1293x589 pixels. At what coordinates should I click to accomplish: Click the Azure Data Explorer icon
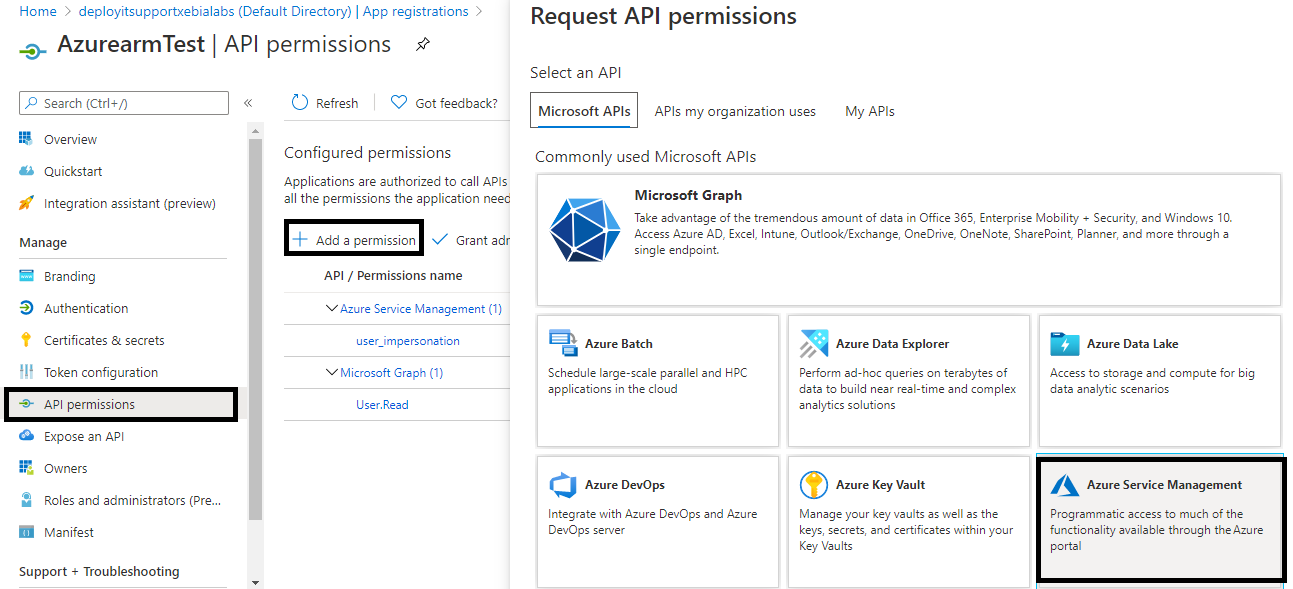click(814, 343)
